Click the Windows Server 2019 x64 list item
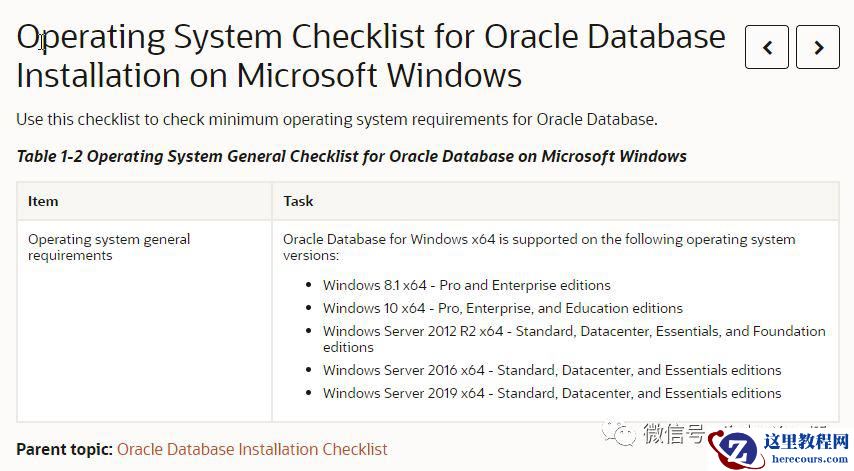Image resolution: width=854 pixels, height=471 pixels. (x=551, y=393)
